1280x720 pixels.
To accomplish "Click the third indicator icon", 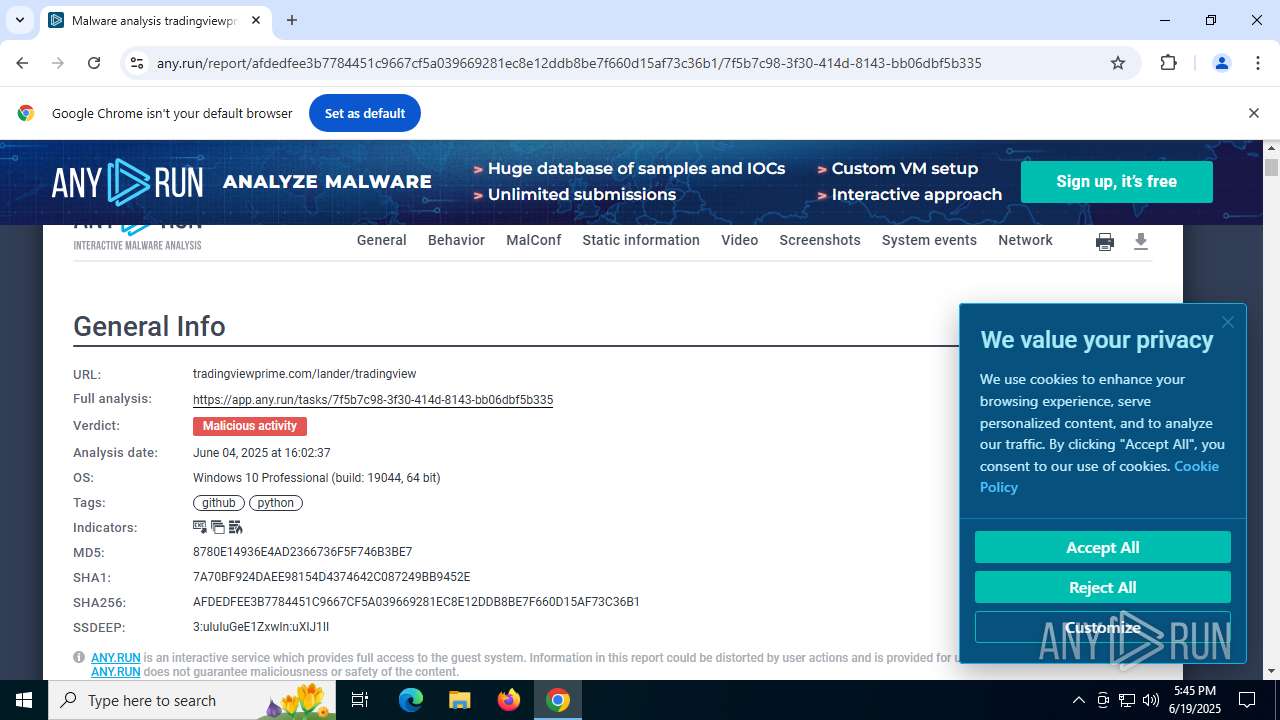I will pyautogui.click(x=236, y=527).
